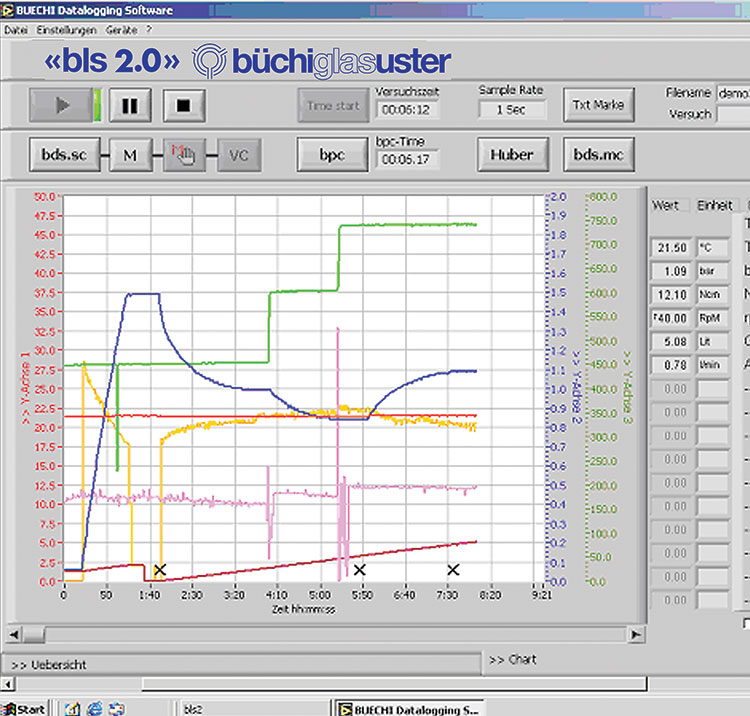Click the value field showing 21.50
750x716 pixels.
671,248
